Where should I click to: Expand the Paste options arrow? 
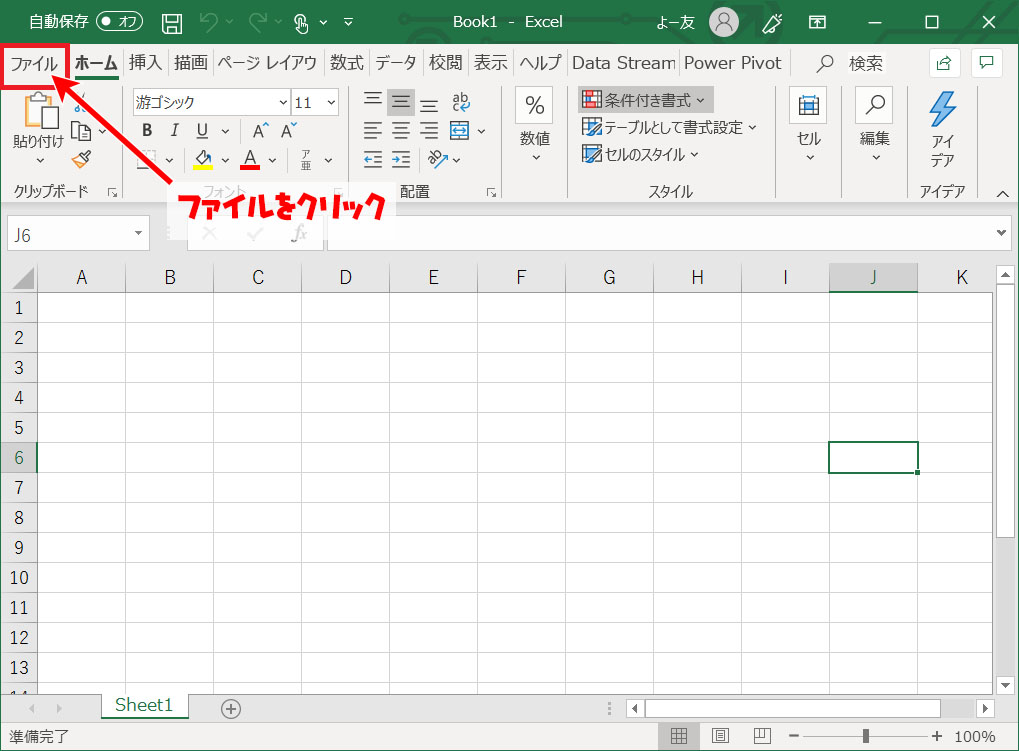click(x=40, y=160)
